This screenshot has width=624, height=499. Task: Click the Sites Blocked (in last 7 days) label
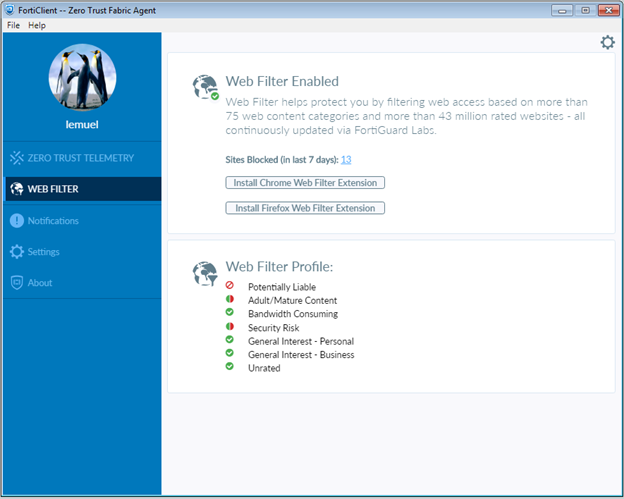282,160
